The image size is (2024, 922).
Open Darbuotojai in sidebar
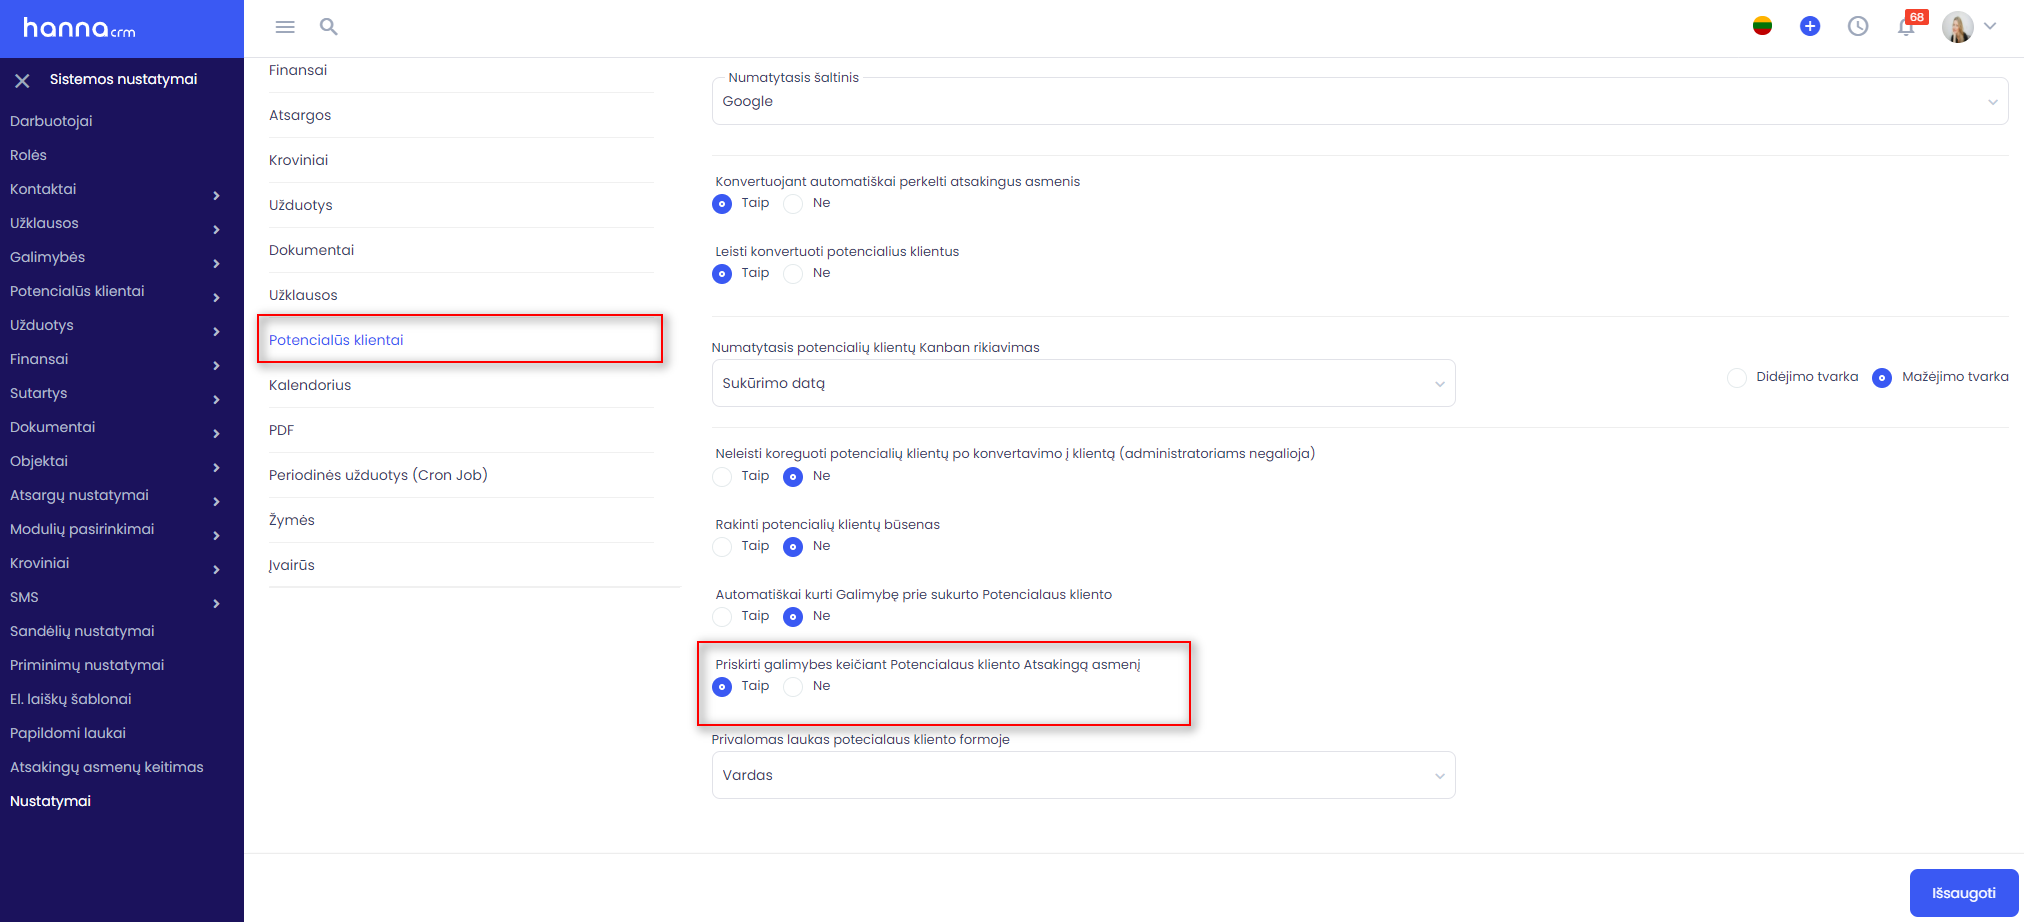click(51, 121)
